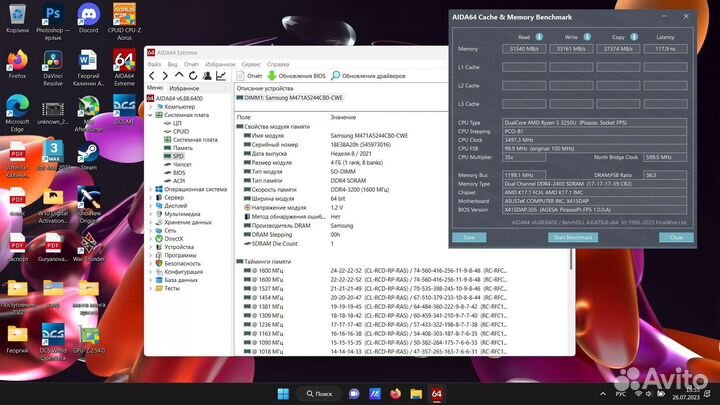720x405 pixels.
Task: Open Firefox from the taskbar
Action: click(395, 394)
